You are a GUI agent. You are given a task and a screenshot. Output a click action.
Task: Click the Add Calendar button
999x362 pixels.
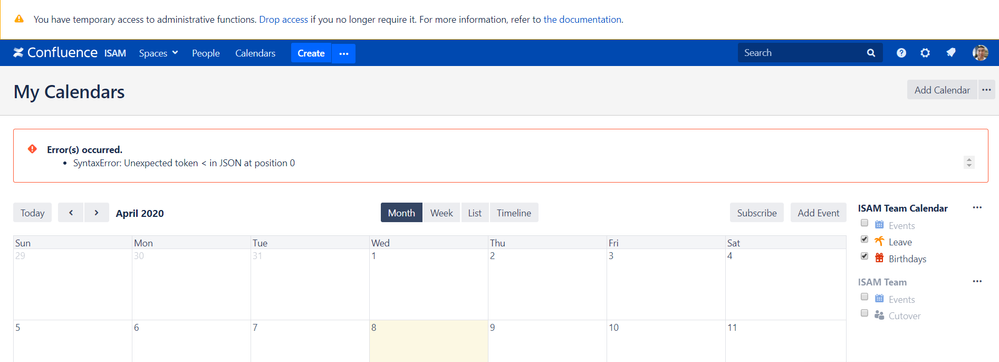click(942, 90)
